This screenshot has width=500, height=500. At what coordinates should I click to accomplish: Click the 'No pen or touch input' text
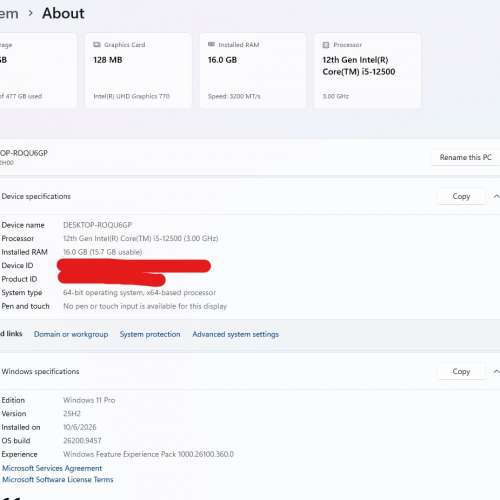(x=145, y=306)
